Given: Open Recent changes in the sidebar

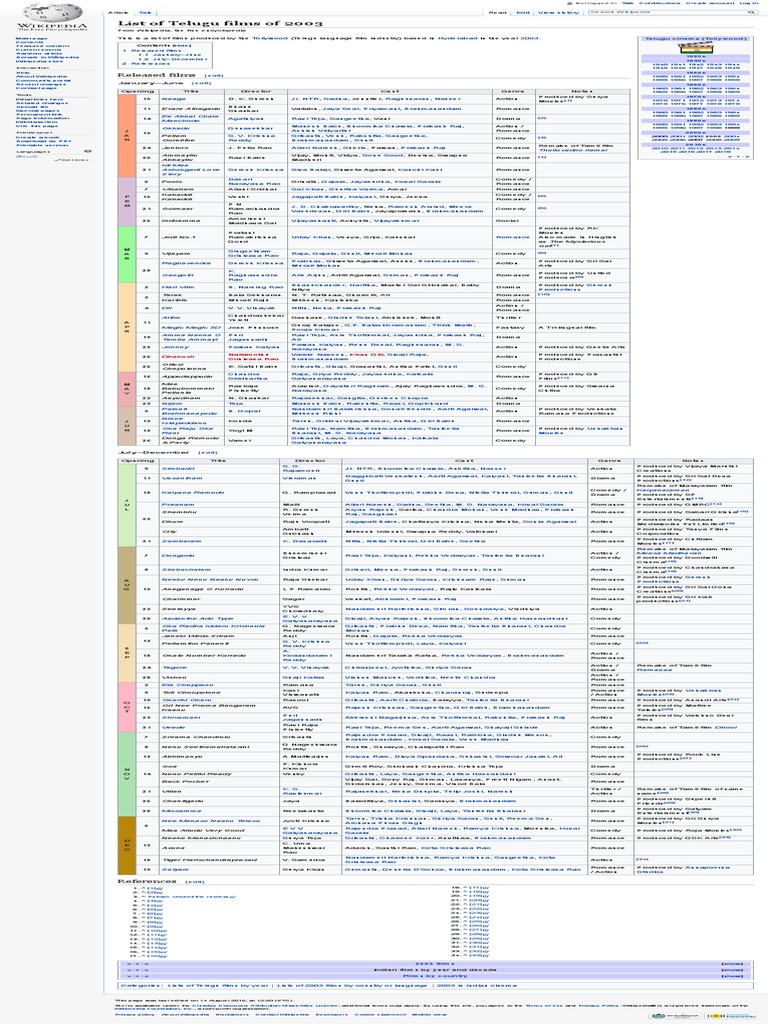Looking at the screenshot, I should (40, 84).
